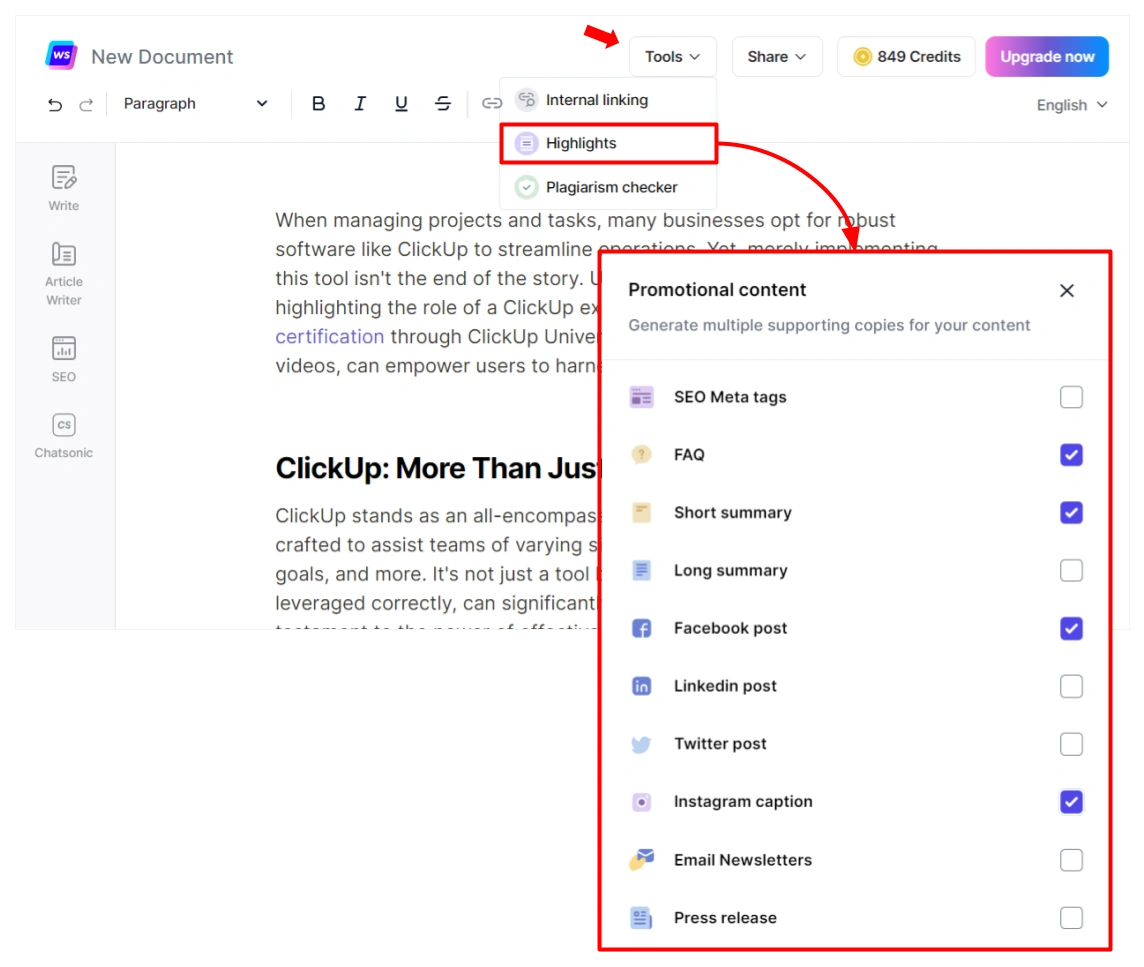Change language via English dropdown
Viewport: 1144px width, 967px height.
coord(1072,105)
